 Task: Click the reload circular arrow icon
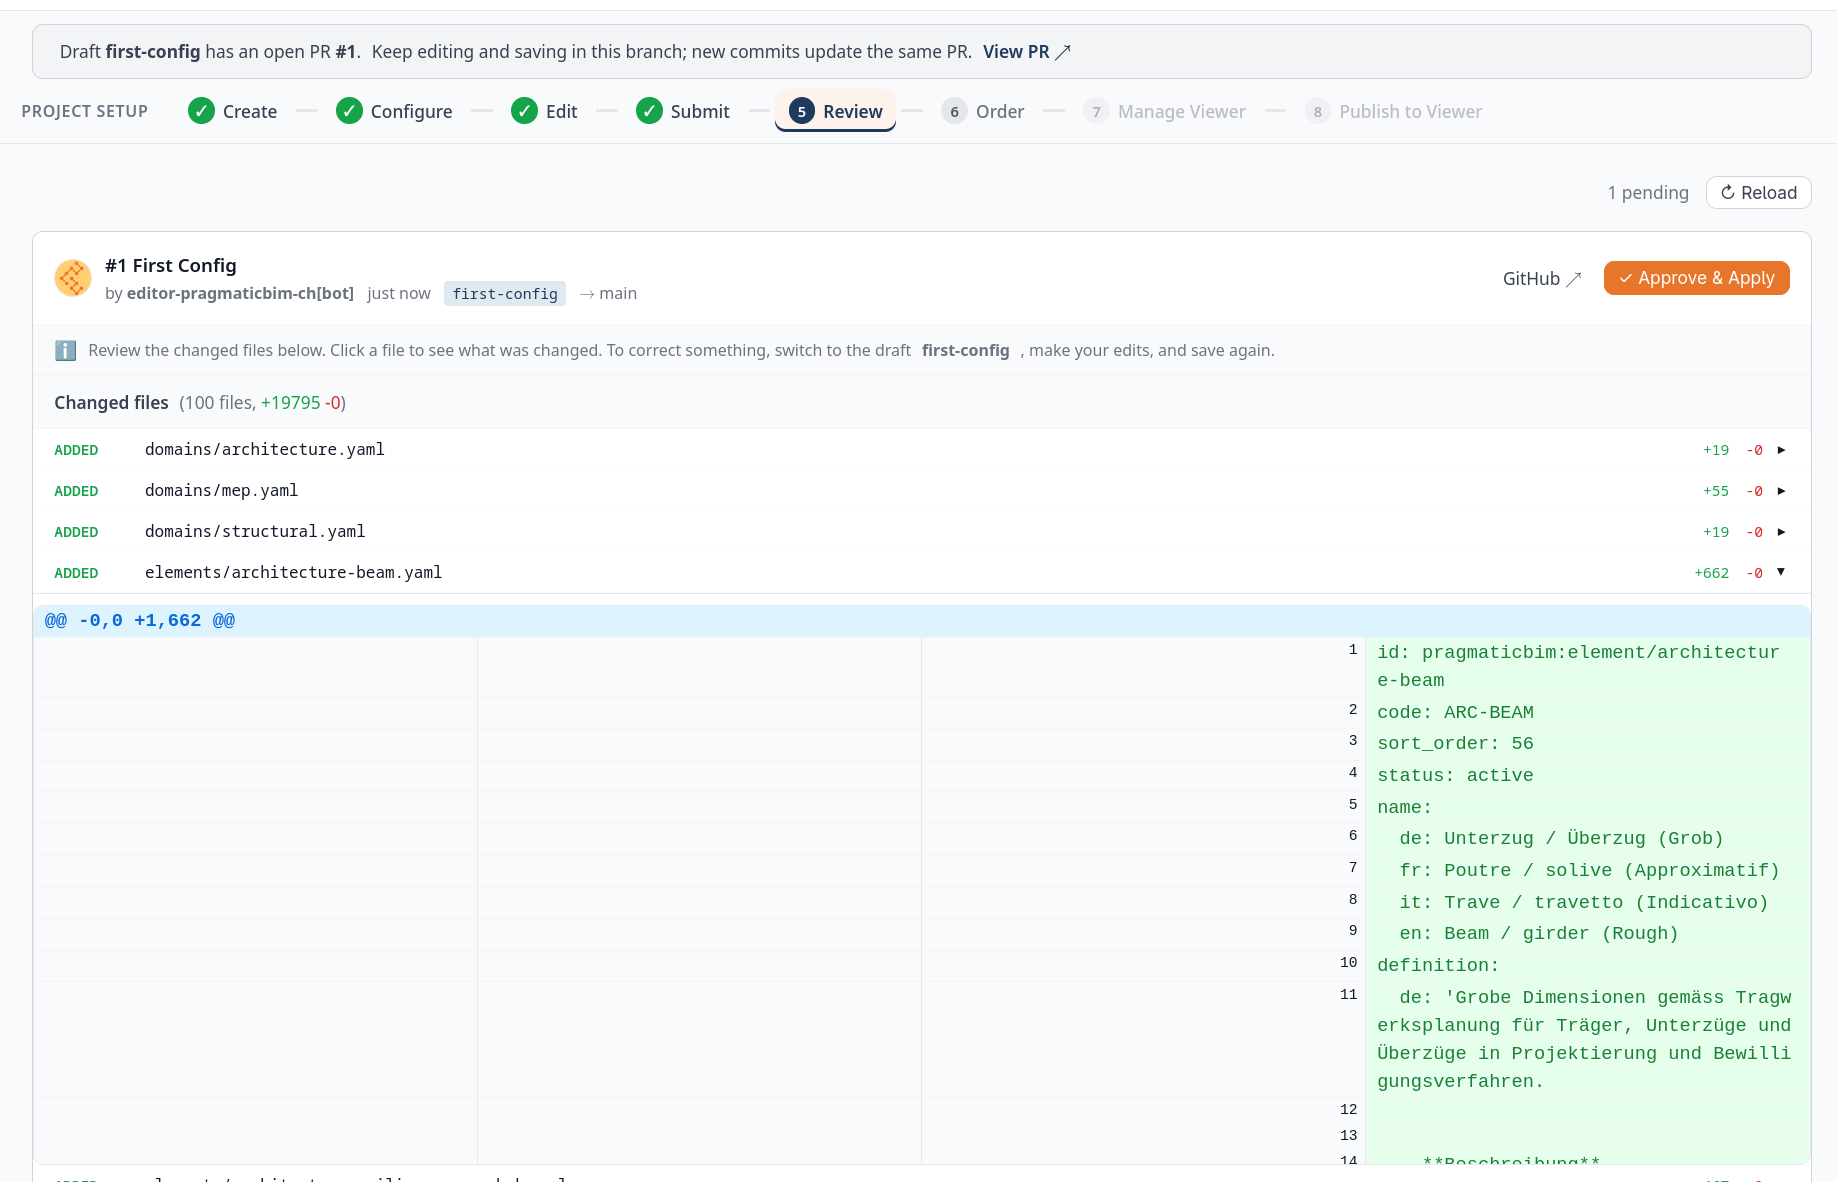coord(1727,192)
